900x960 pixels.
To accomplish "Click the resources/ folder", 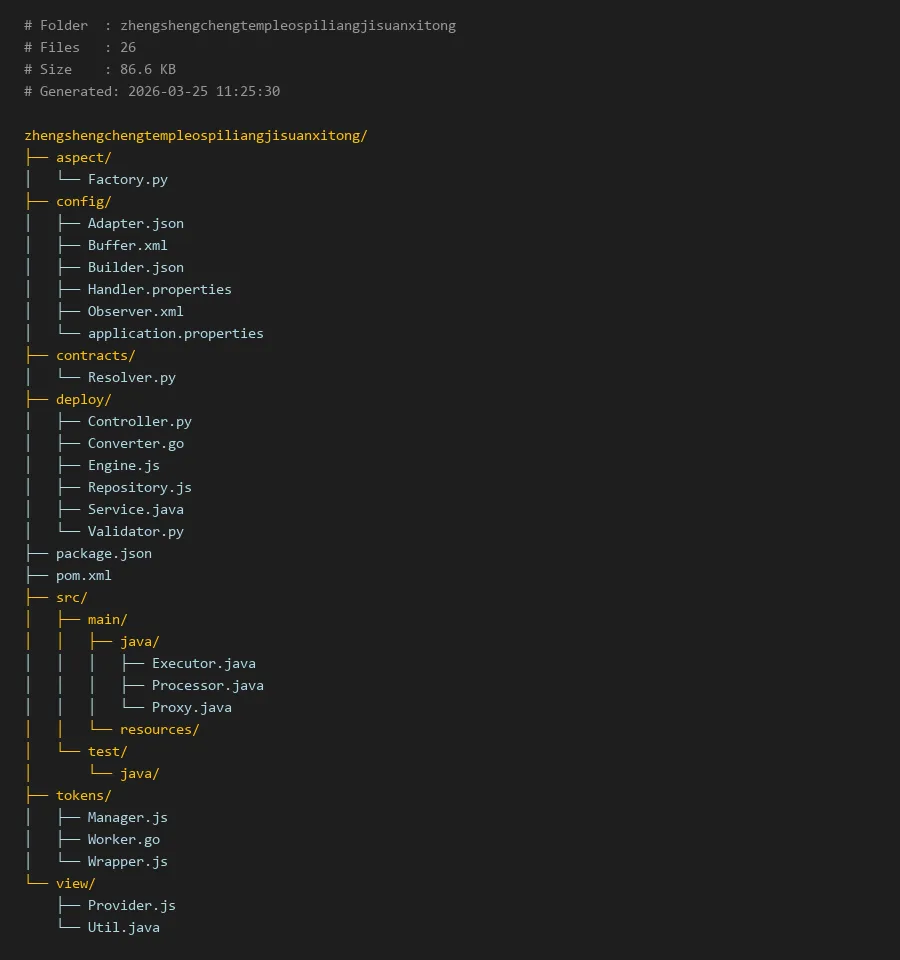I will click(159, 729).
